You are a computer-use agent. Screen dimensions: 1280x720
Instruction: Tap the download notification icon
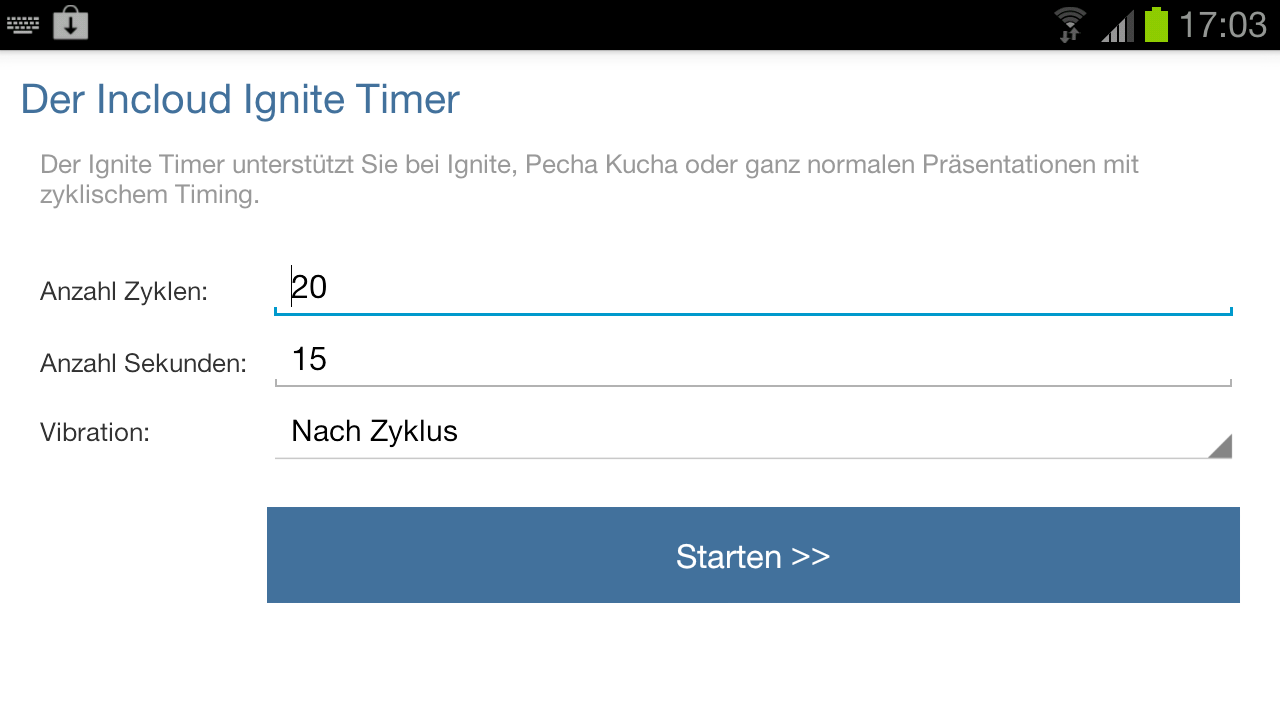point(70,23)
